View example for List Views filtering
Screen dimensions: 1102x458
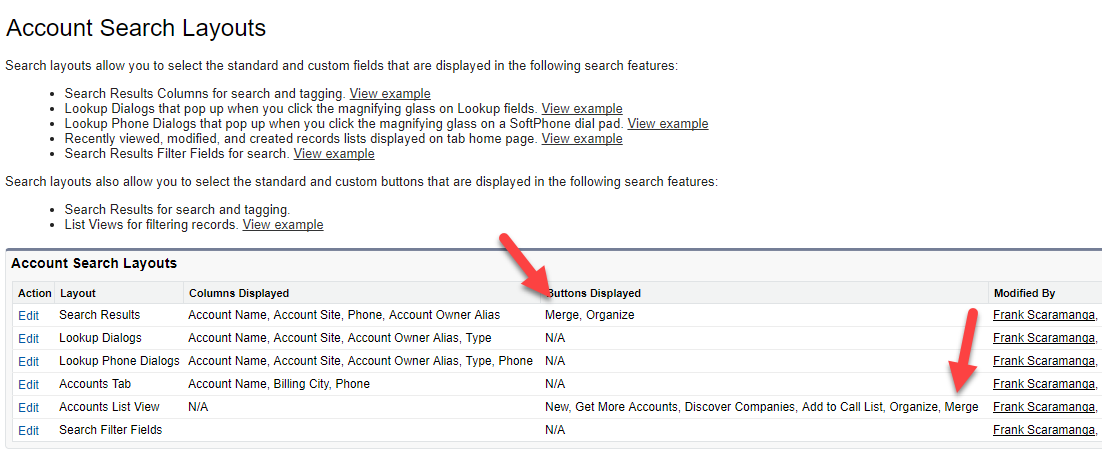tap(283, 225)
